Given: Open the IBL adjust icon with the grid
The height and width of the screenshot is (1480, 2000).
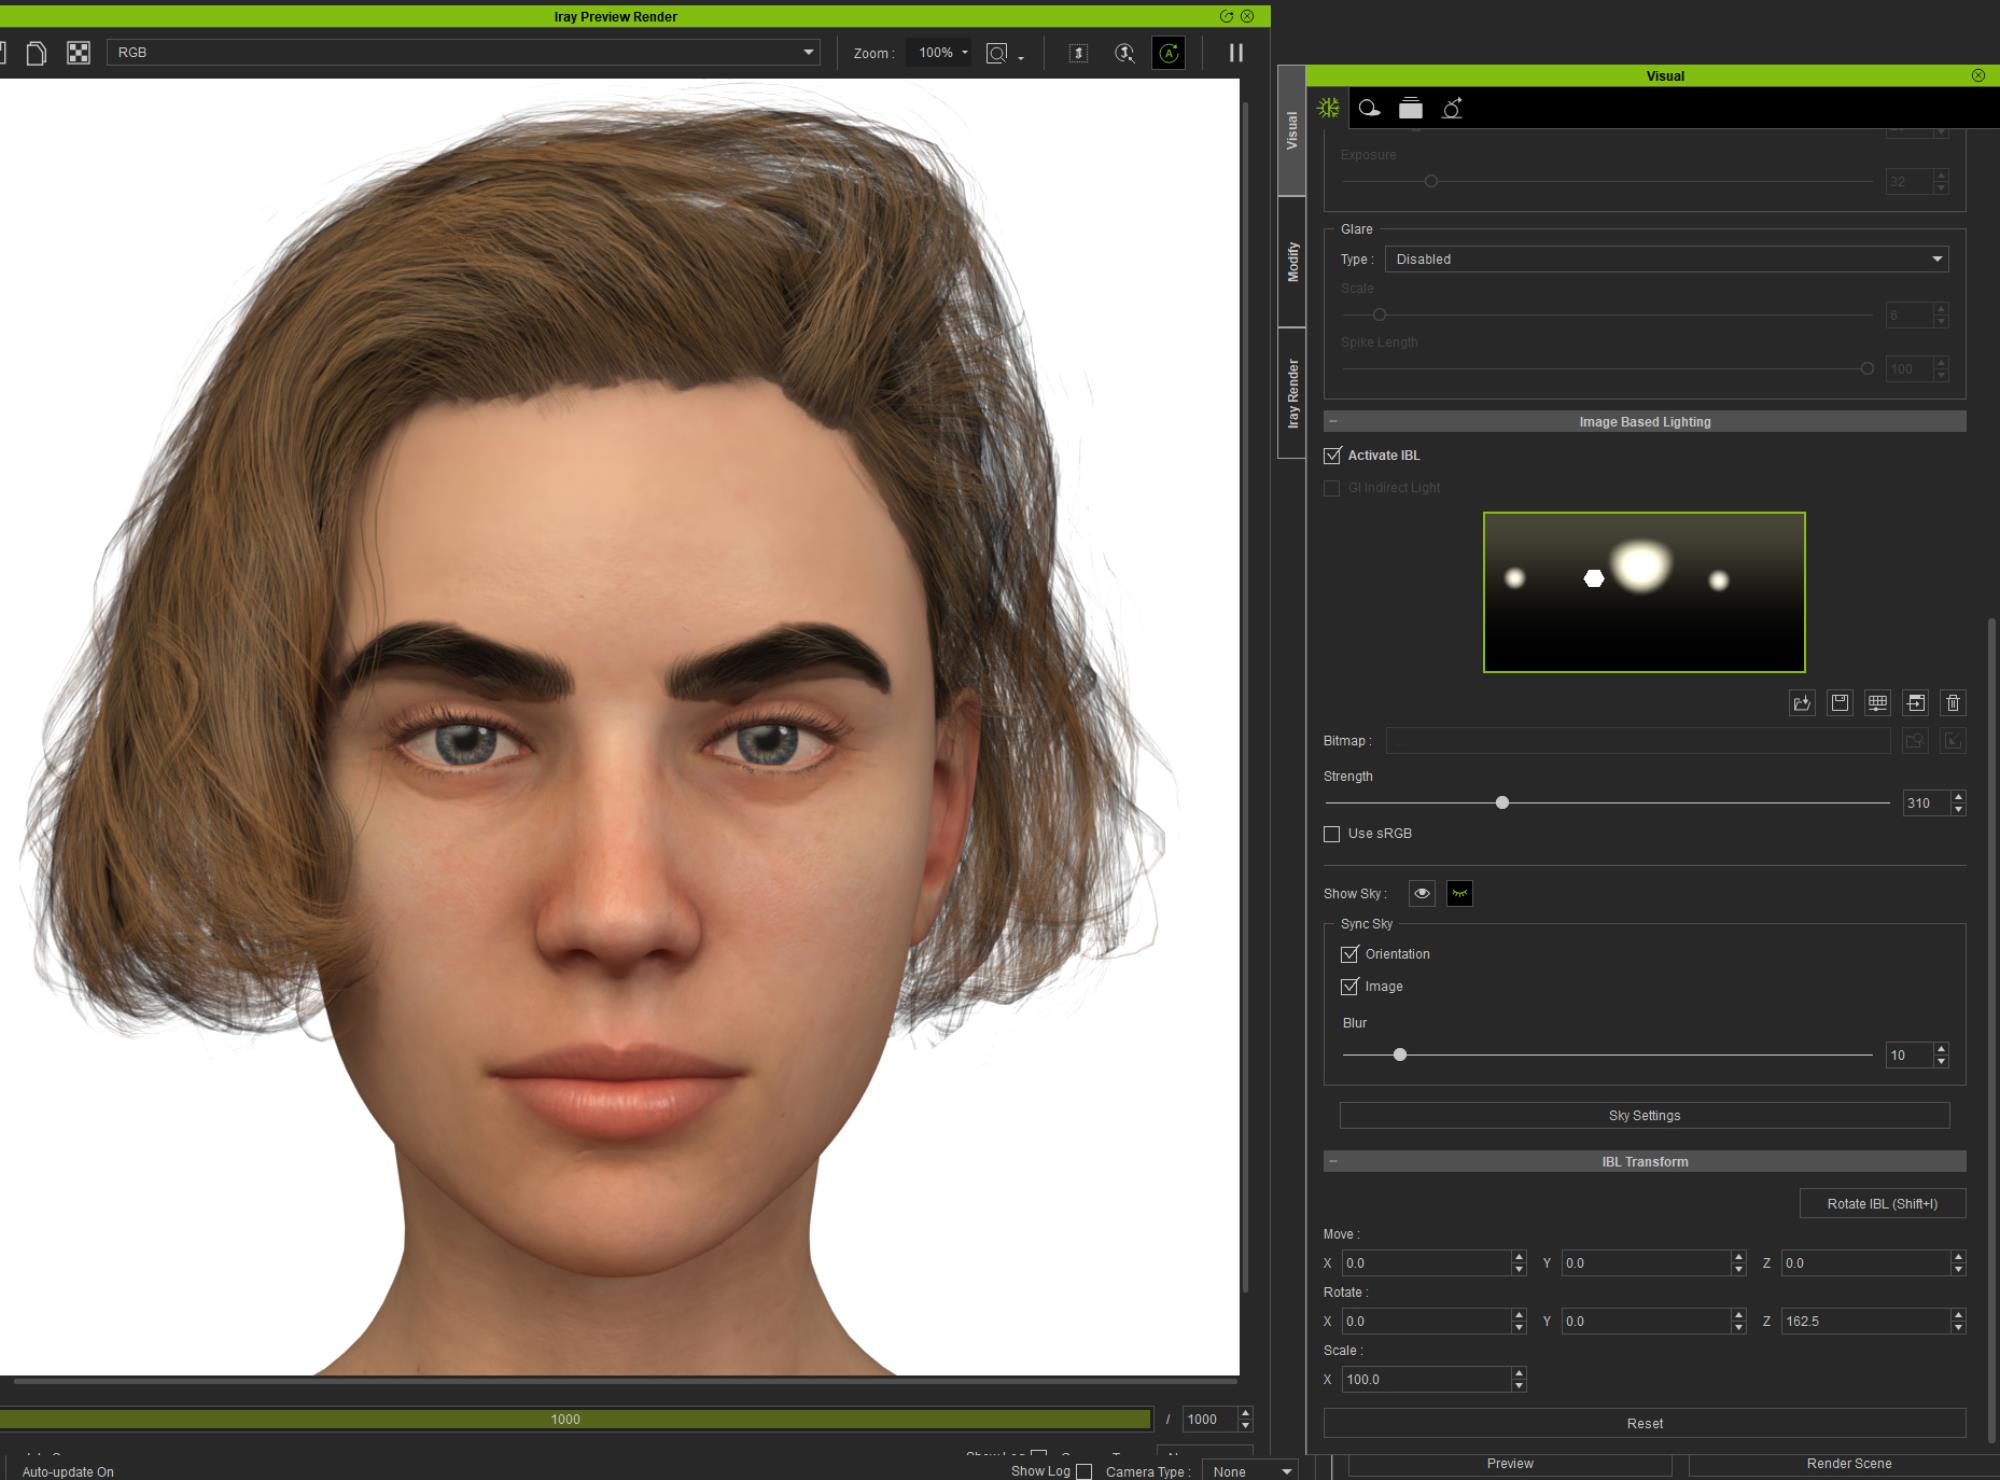Looking at the screenshot, I should point(1878,703).
